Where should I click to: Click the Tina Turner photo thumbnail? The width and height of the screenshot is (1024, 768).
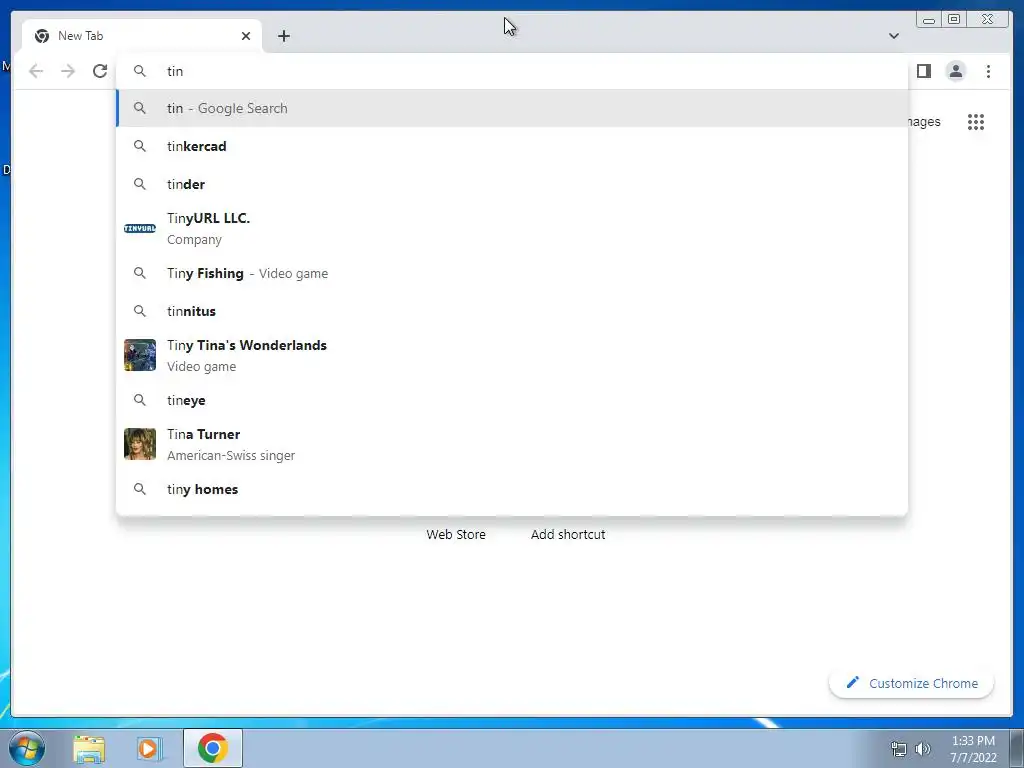tap(140, 444)
